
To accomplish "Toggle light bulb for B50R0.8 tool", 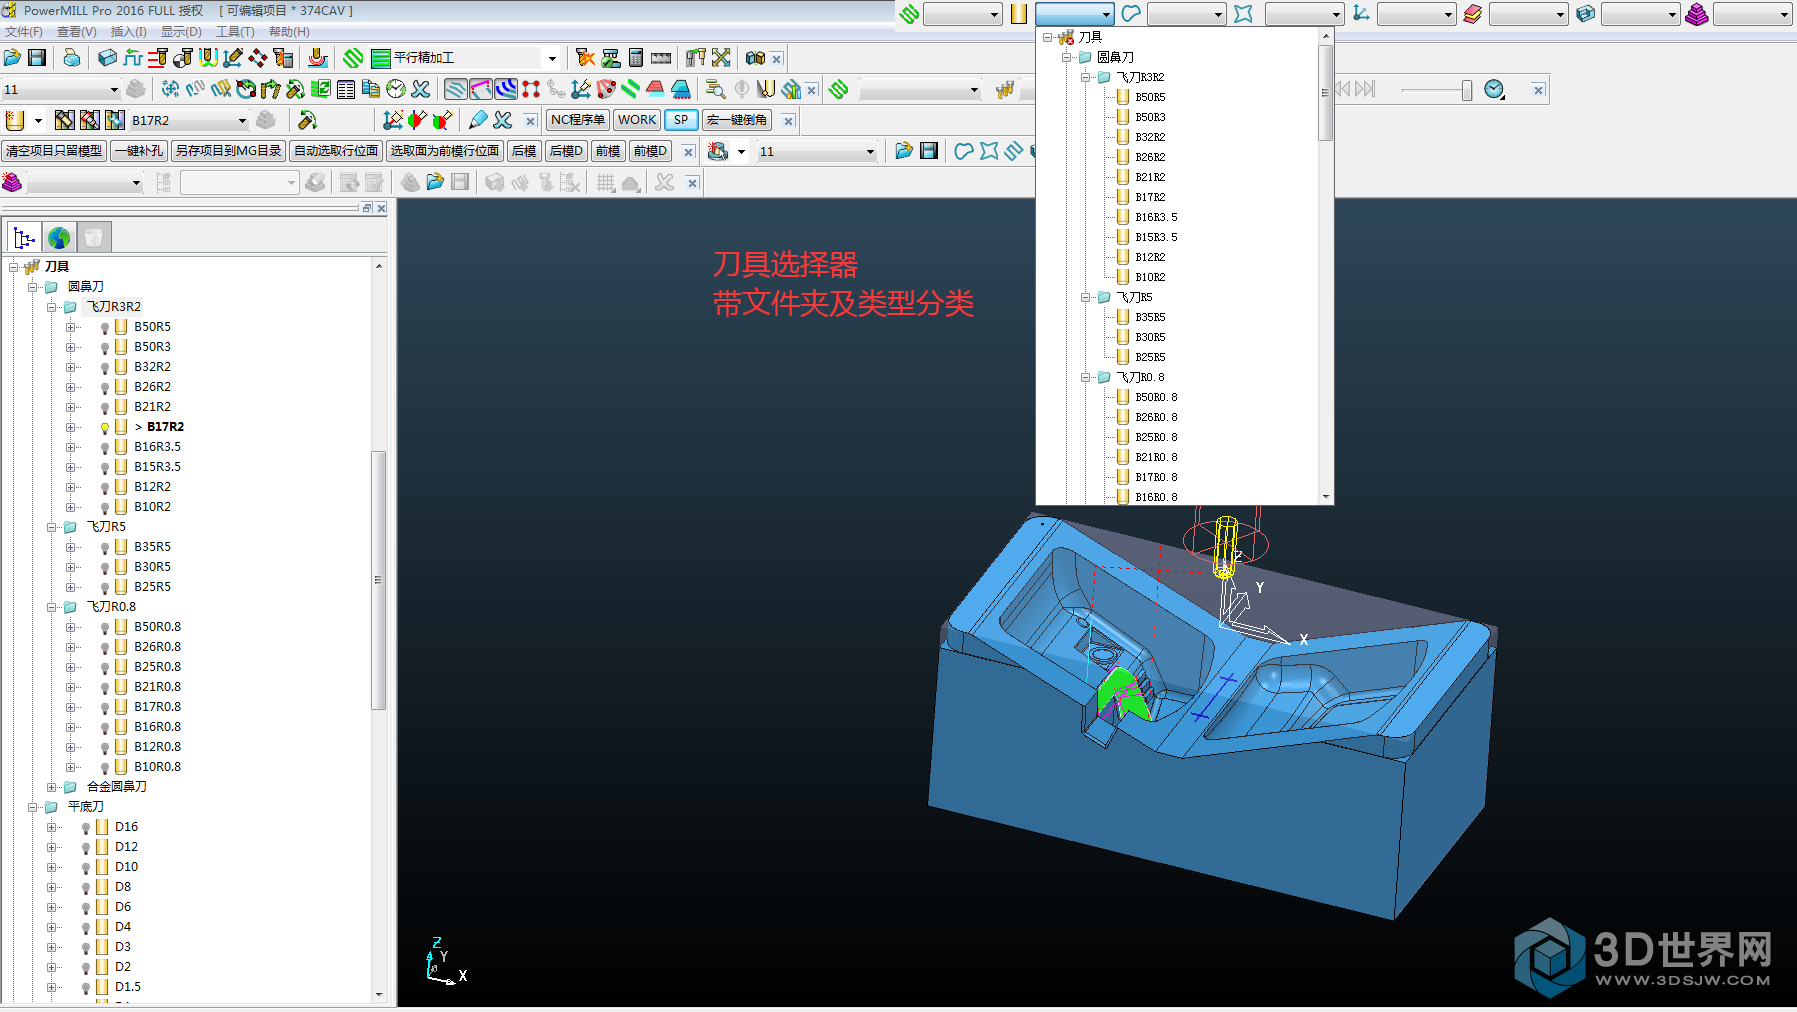I will (x=104, y=628).
